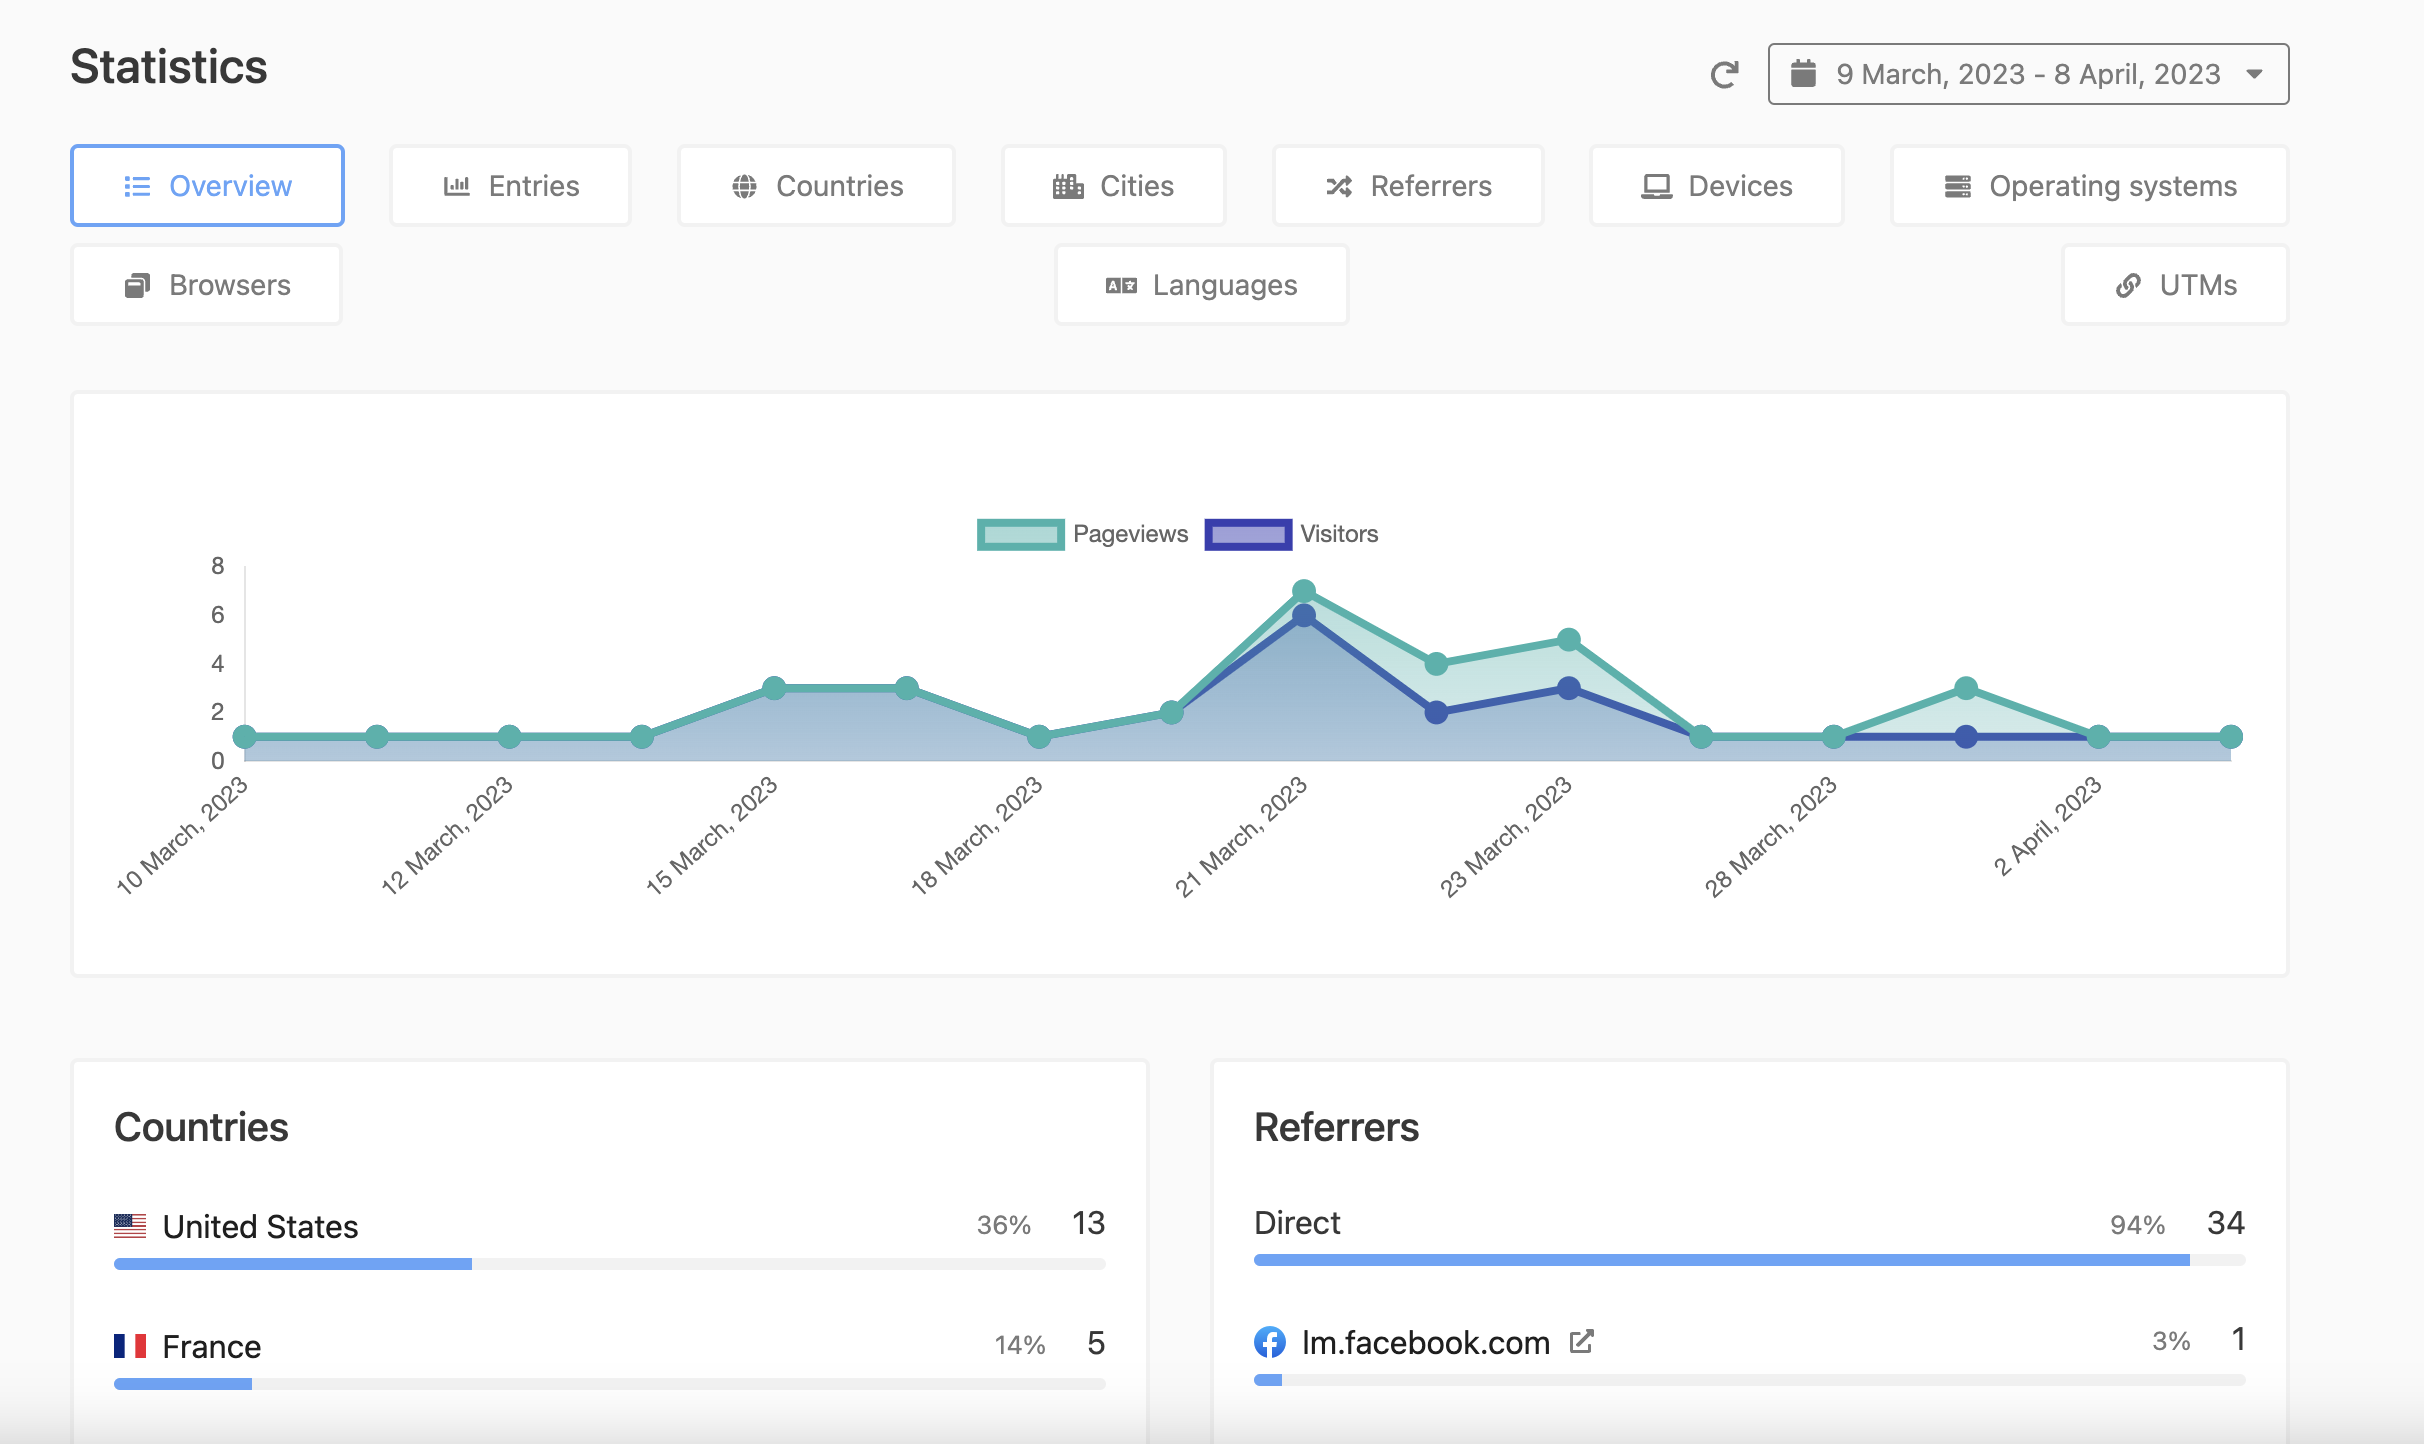Expand the 9 March – 8 April date selector
The image size is (2424, 1444).
tap(2027, 74)
